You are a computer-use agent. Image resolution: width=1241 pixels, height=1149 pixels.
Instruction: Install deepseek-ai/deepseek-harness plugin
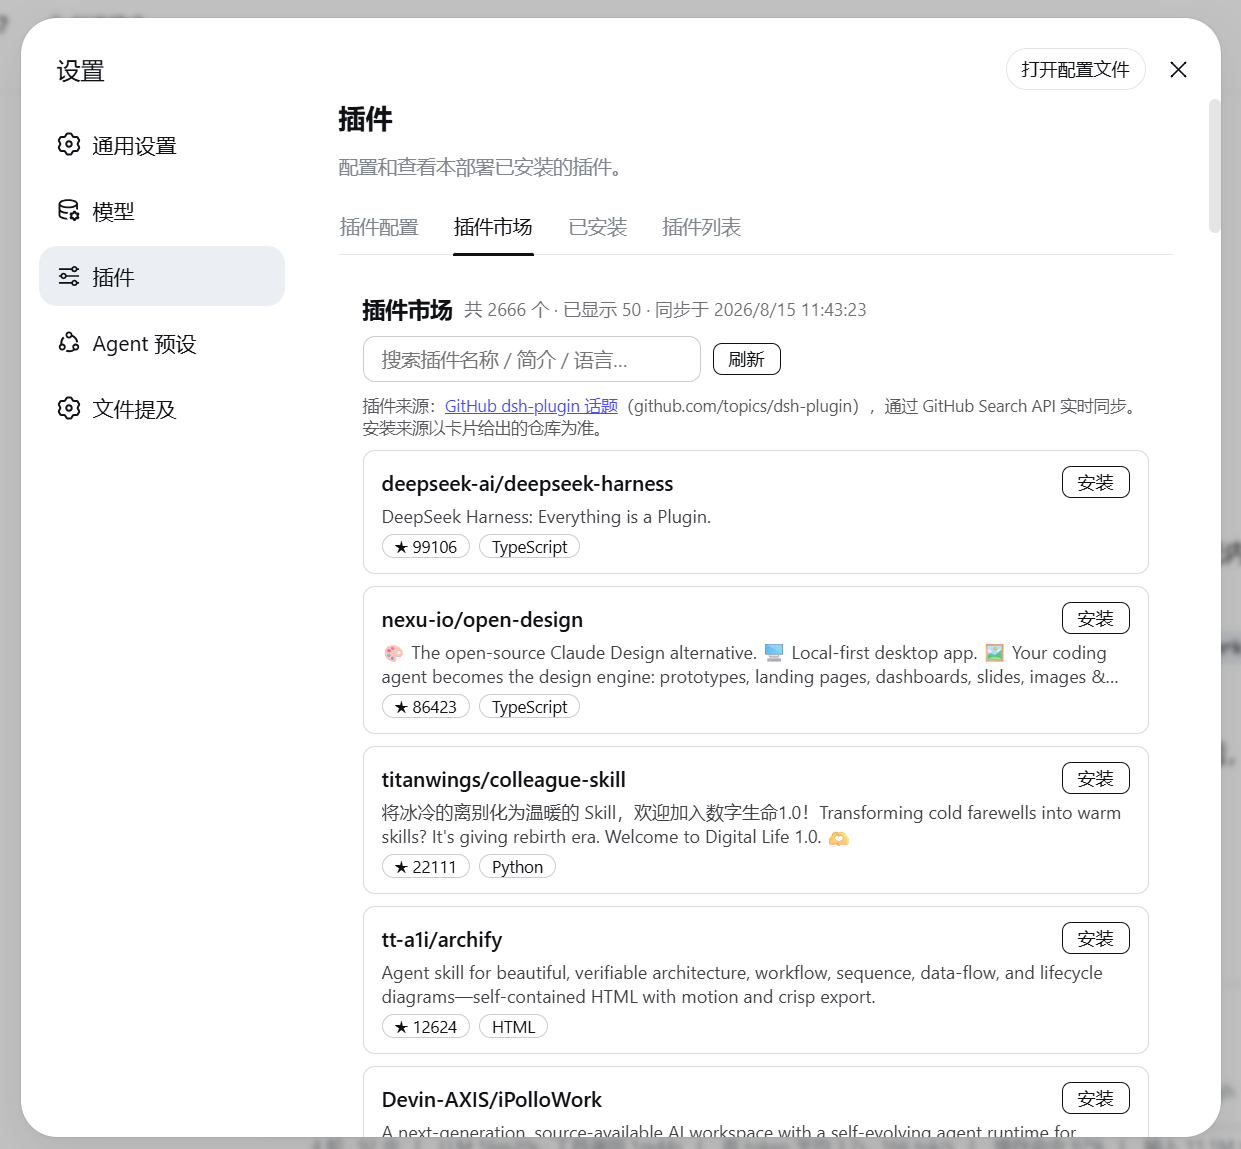click(x=1096, y=482)
